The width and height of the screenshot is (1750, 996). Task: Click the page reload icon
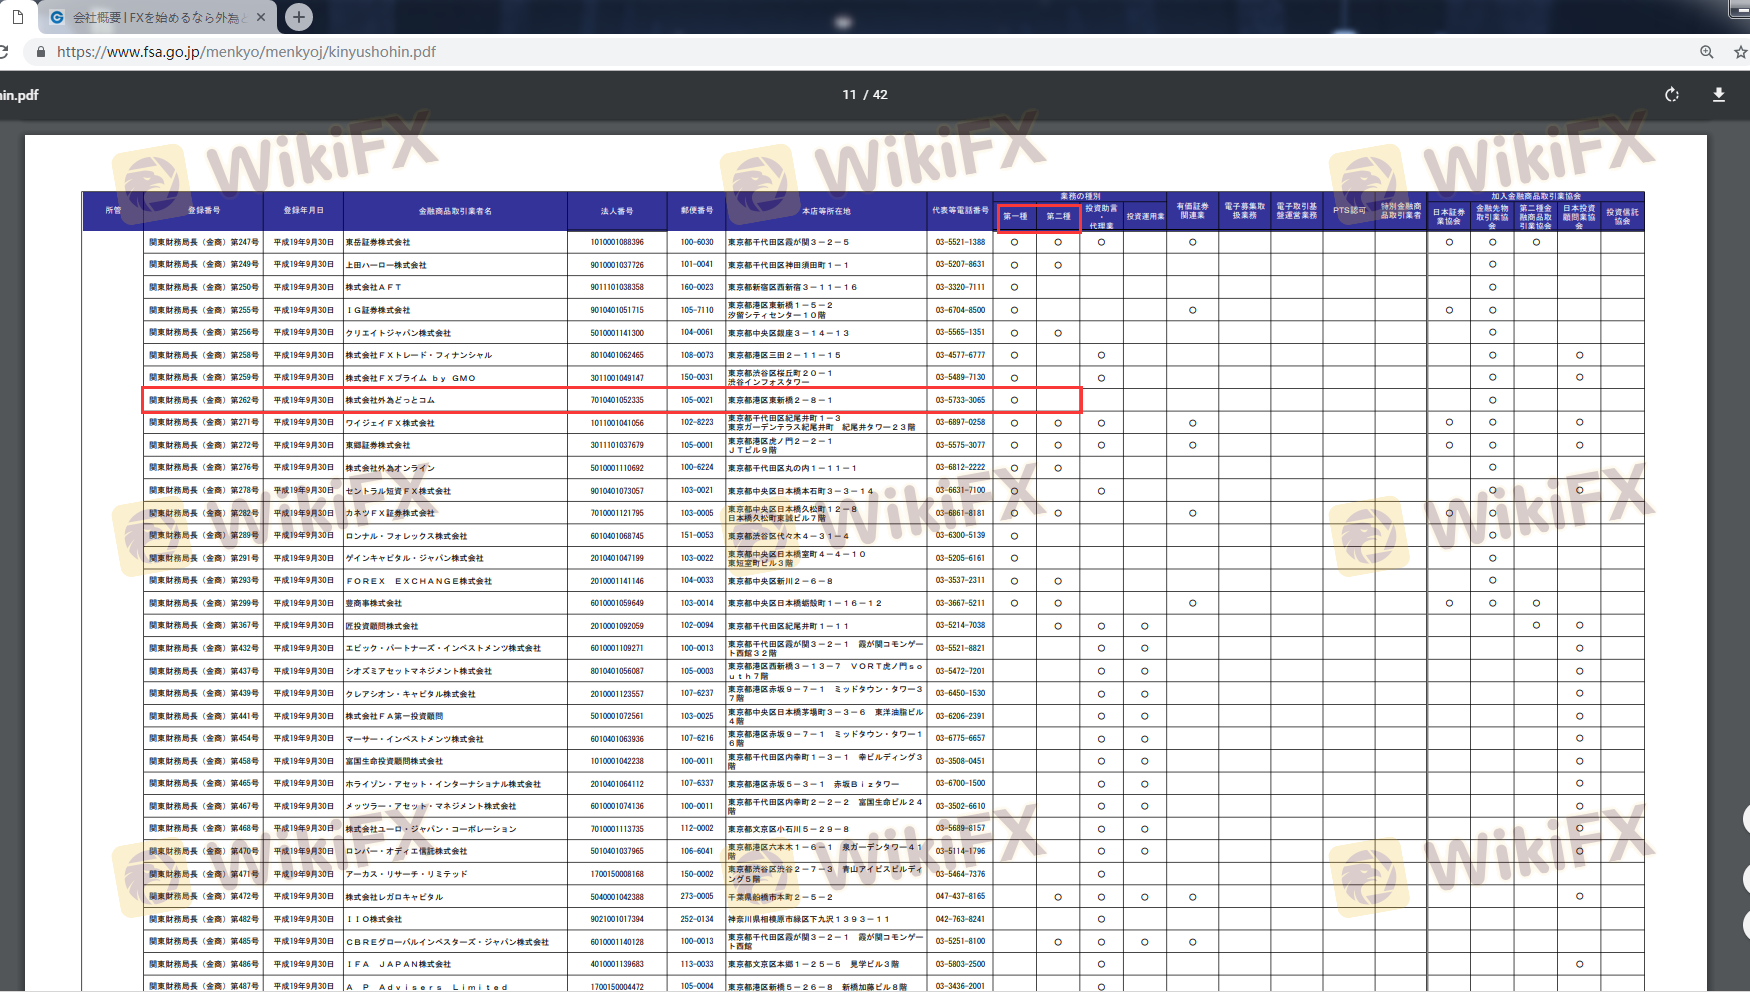coord(4,52)
